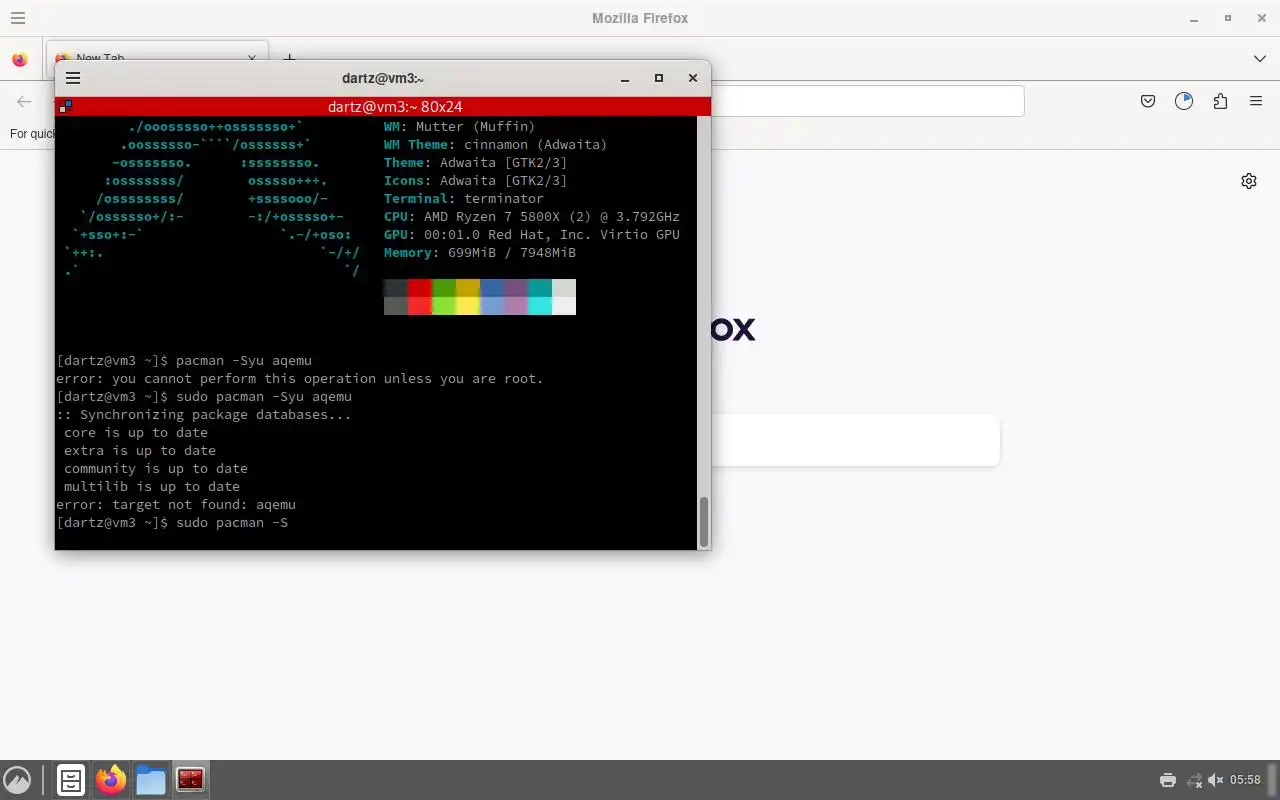Click the muted volume tray icon
Screen dimensions: 1280x800
coord(1216,780)
